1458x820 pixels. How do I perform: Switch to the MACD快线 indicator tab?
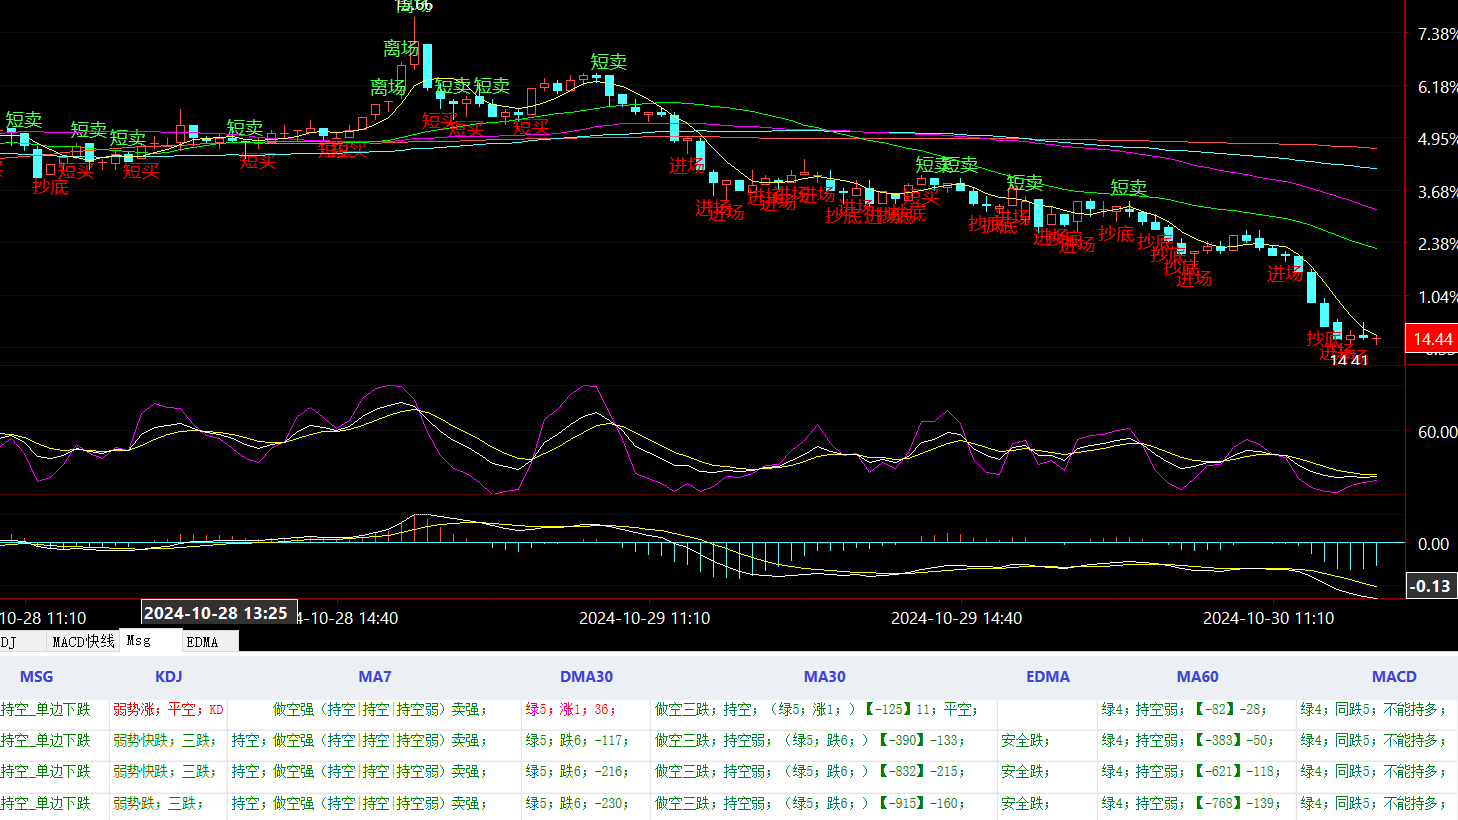click(x=83, y=641)
